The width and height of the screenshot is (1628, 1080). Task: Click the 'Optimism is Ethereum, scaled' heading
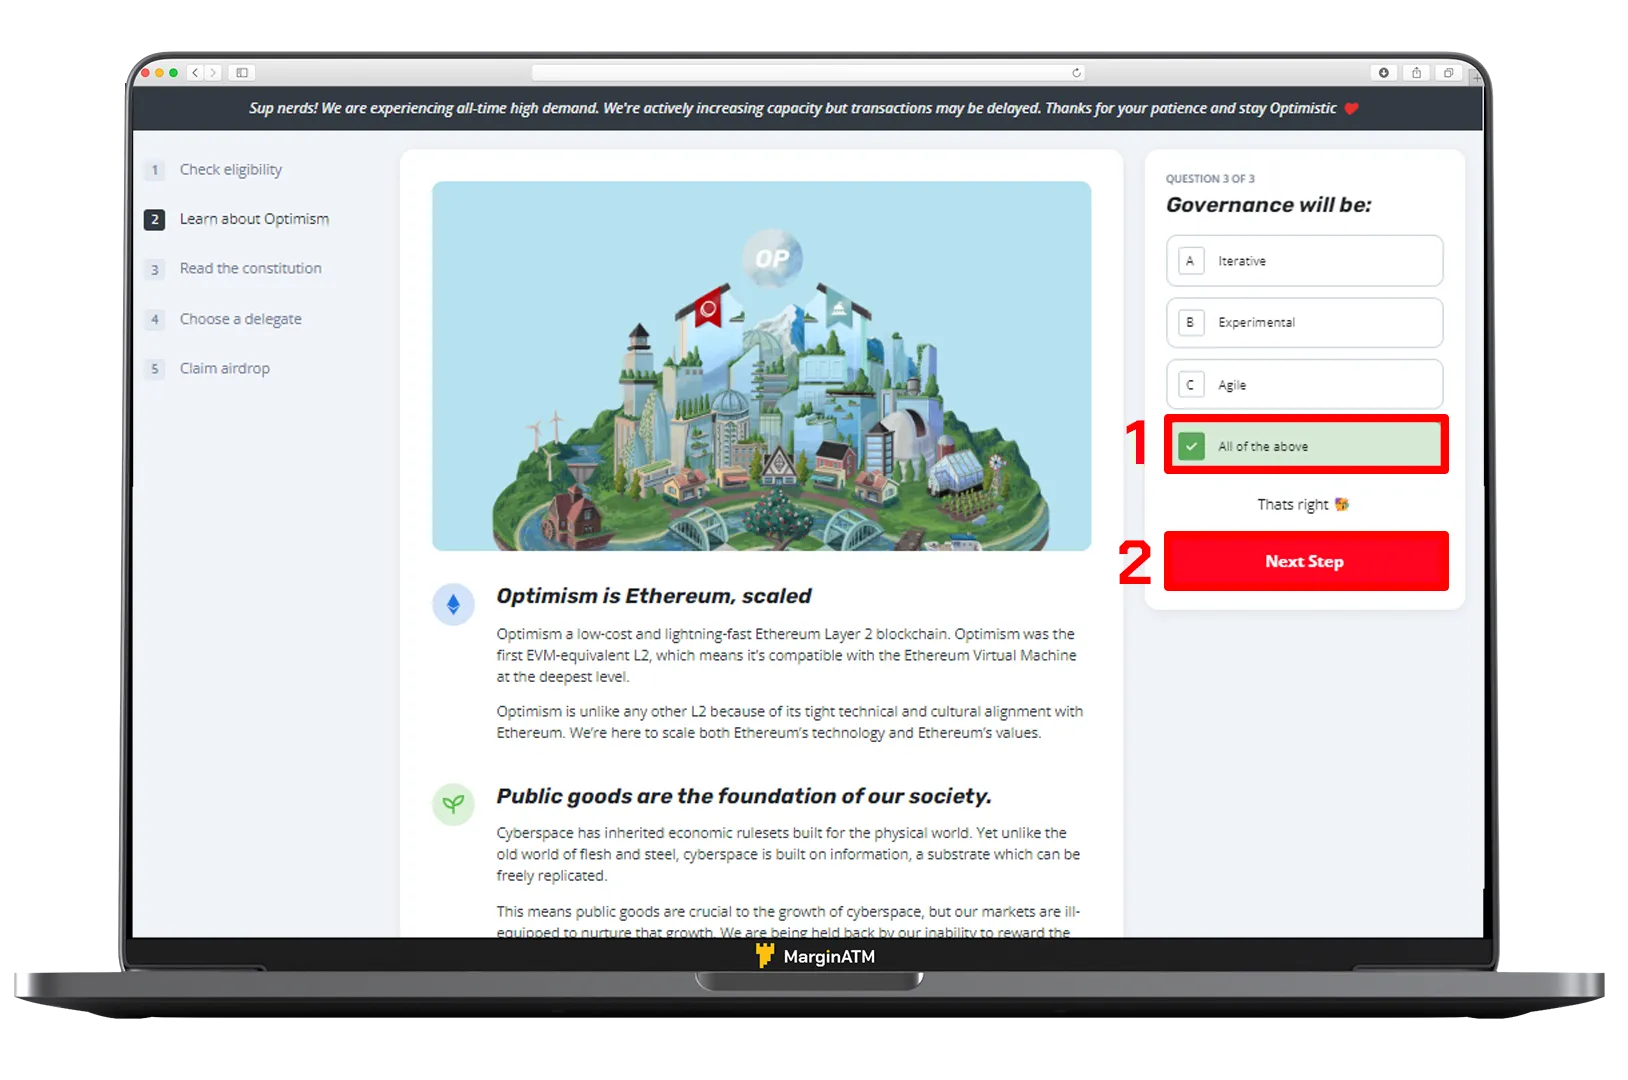(x=654, y=596)
